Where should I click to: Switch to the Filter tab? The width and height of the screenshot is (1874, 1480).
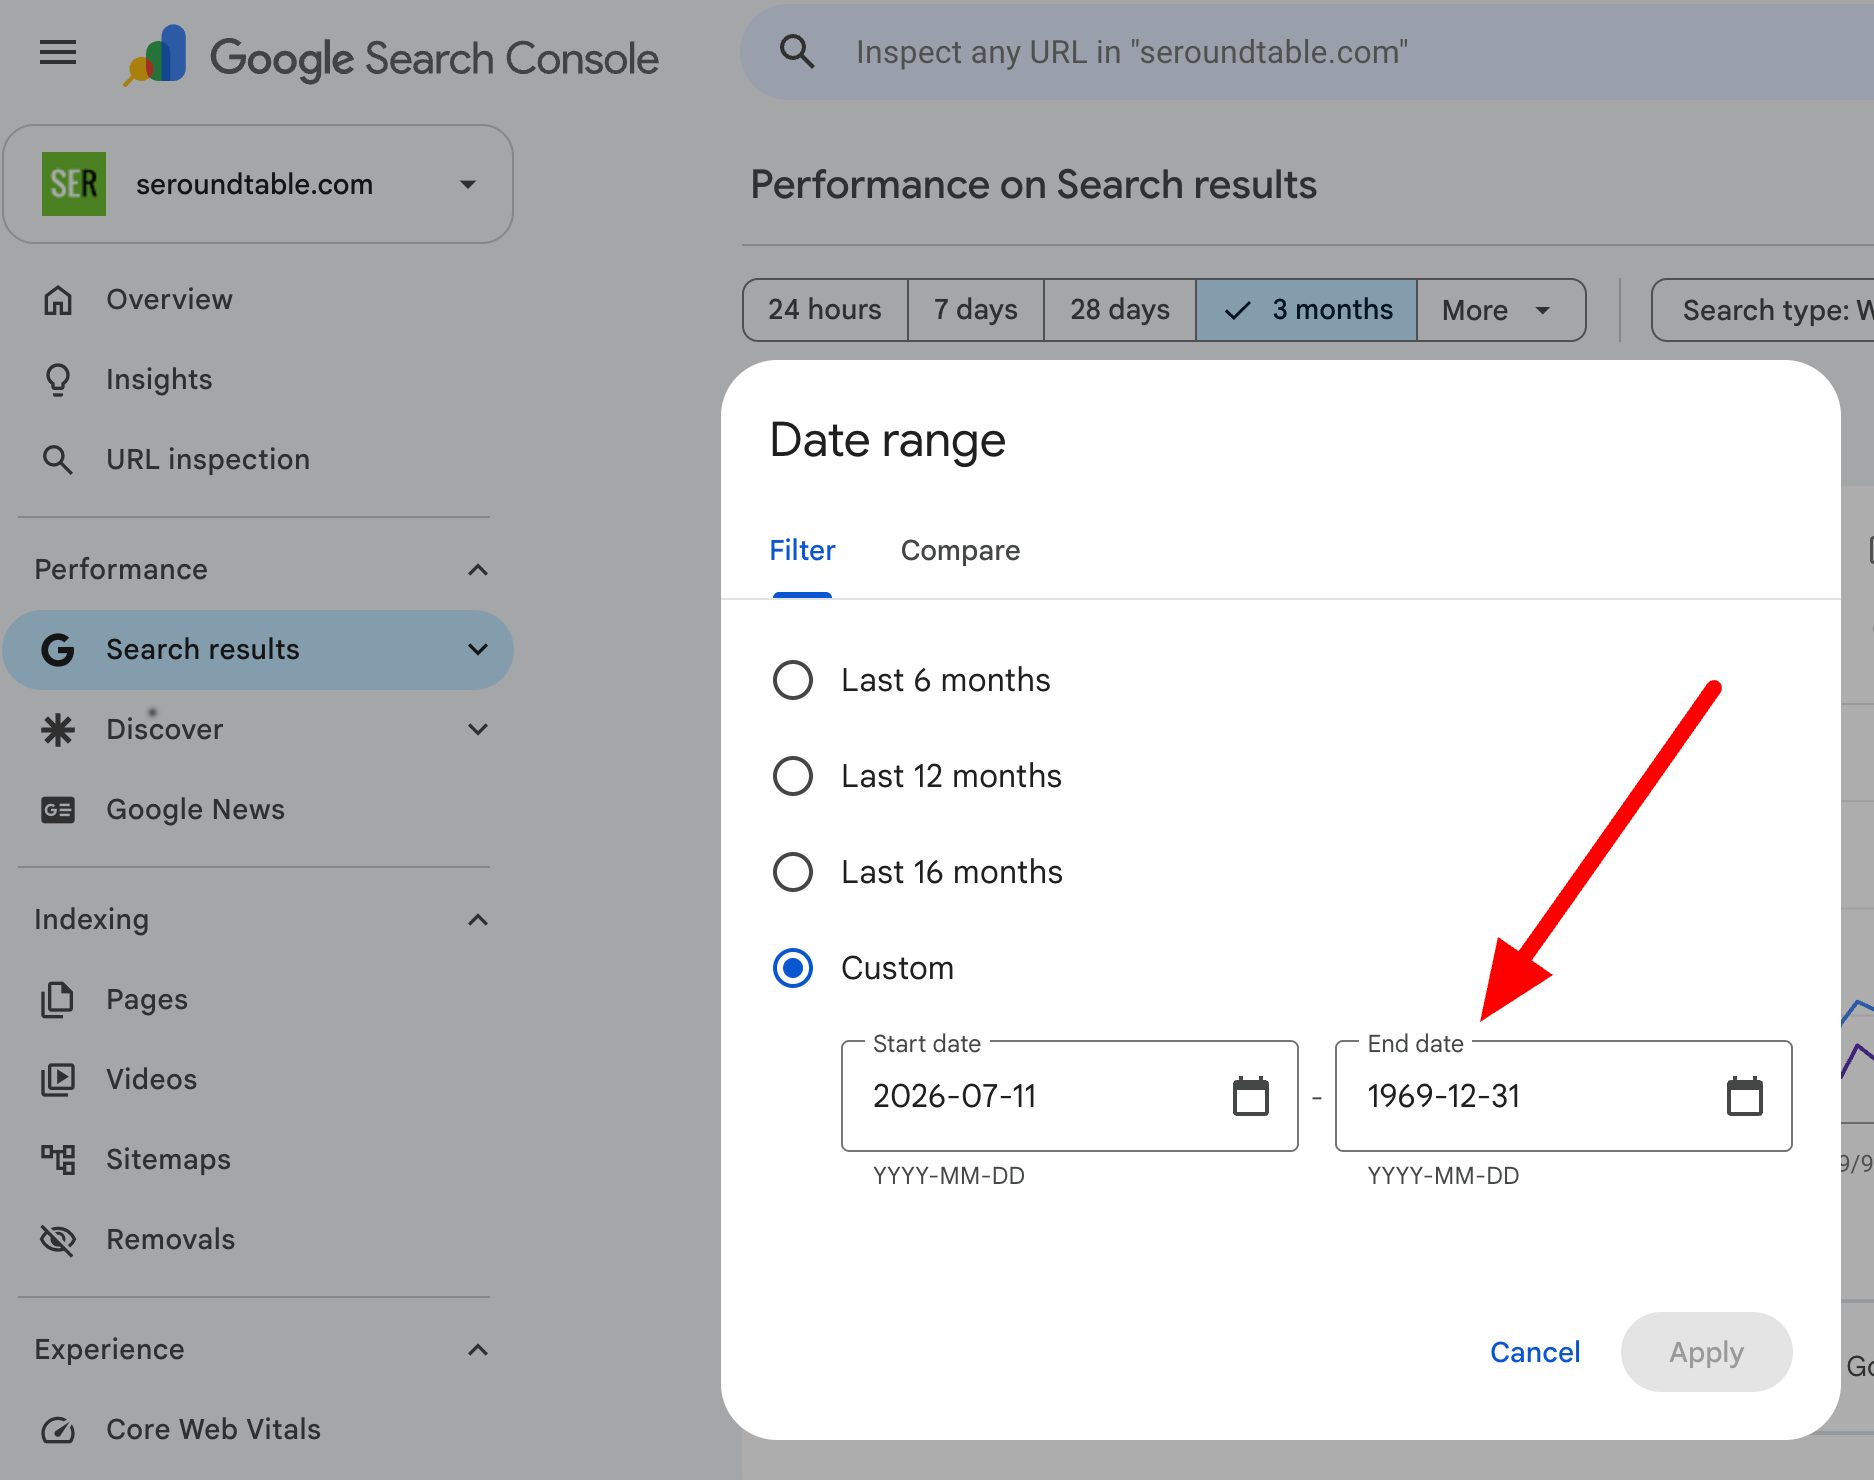click(x=802, y=551)
